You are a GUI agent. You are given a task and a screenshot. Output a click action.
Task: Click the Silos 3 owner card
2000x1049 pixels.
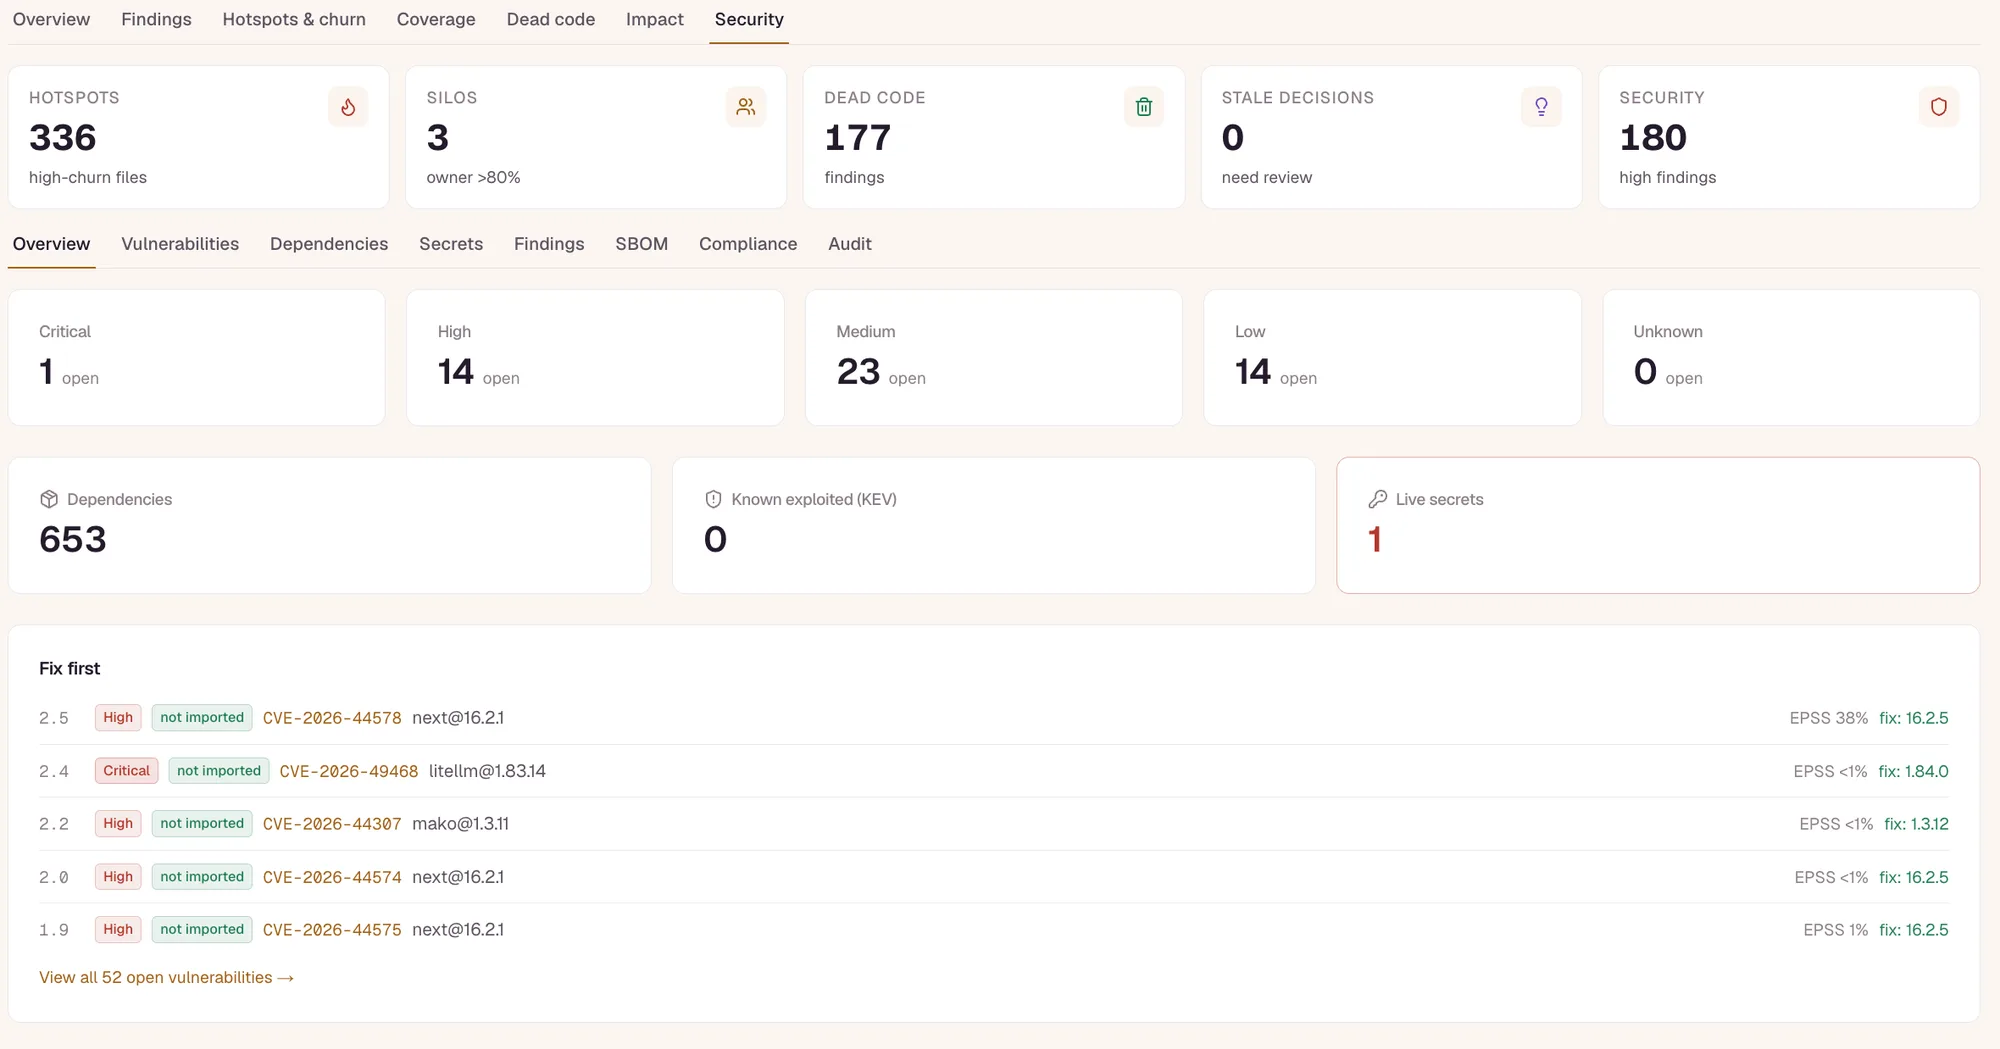coord(596,137)
